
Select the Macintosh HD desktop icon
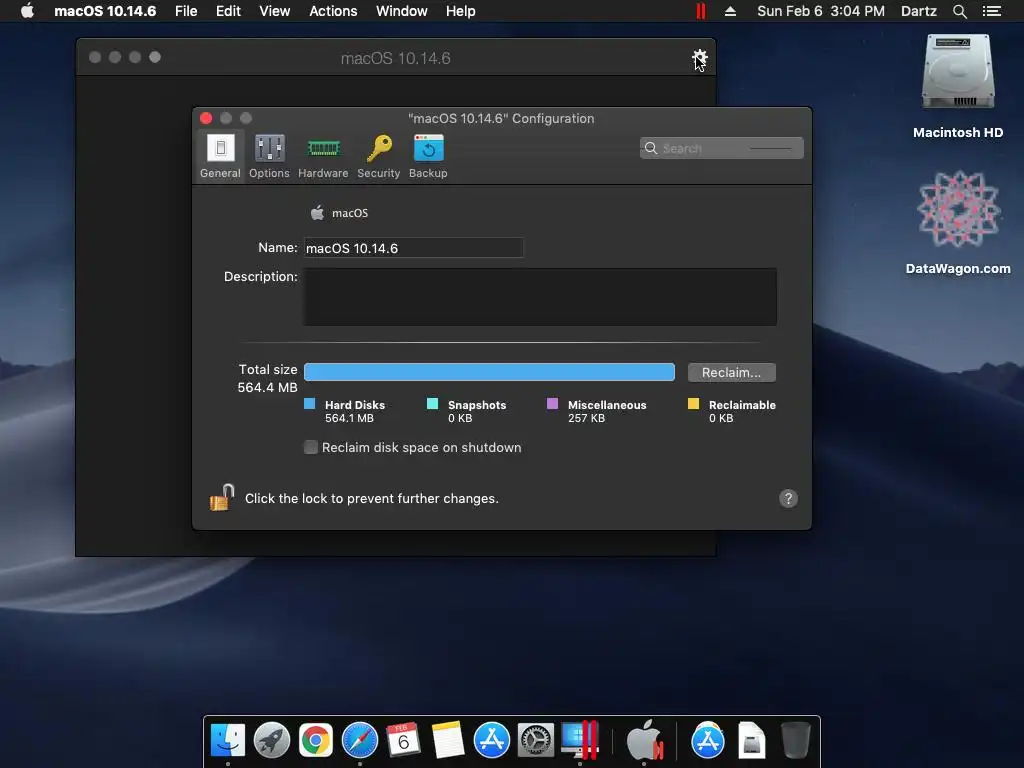958,87
